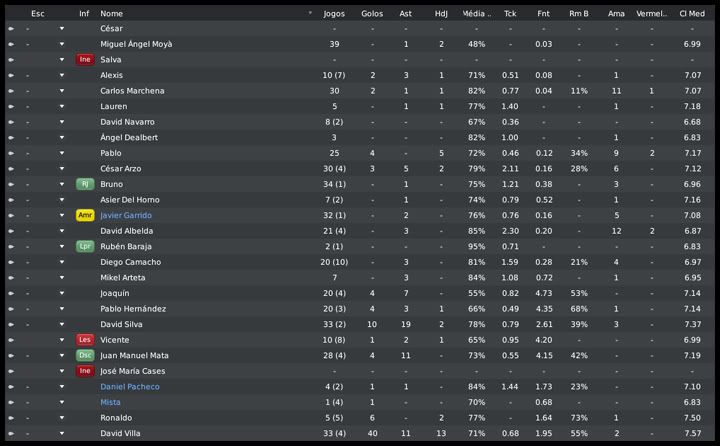The height and width of the screenshot is (446, 720).
Task: Open Daniel Pacheco's player profile link
Action: [x=129, y=386]
